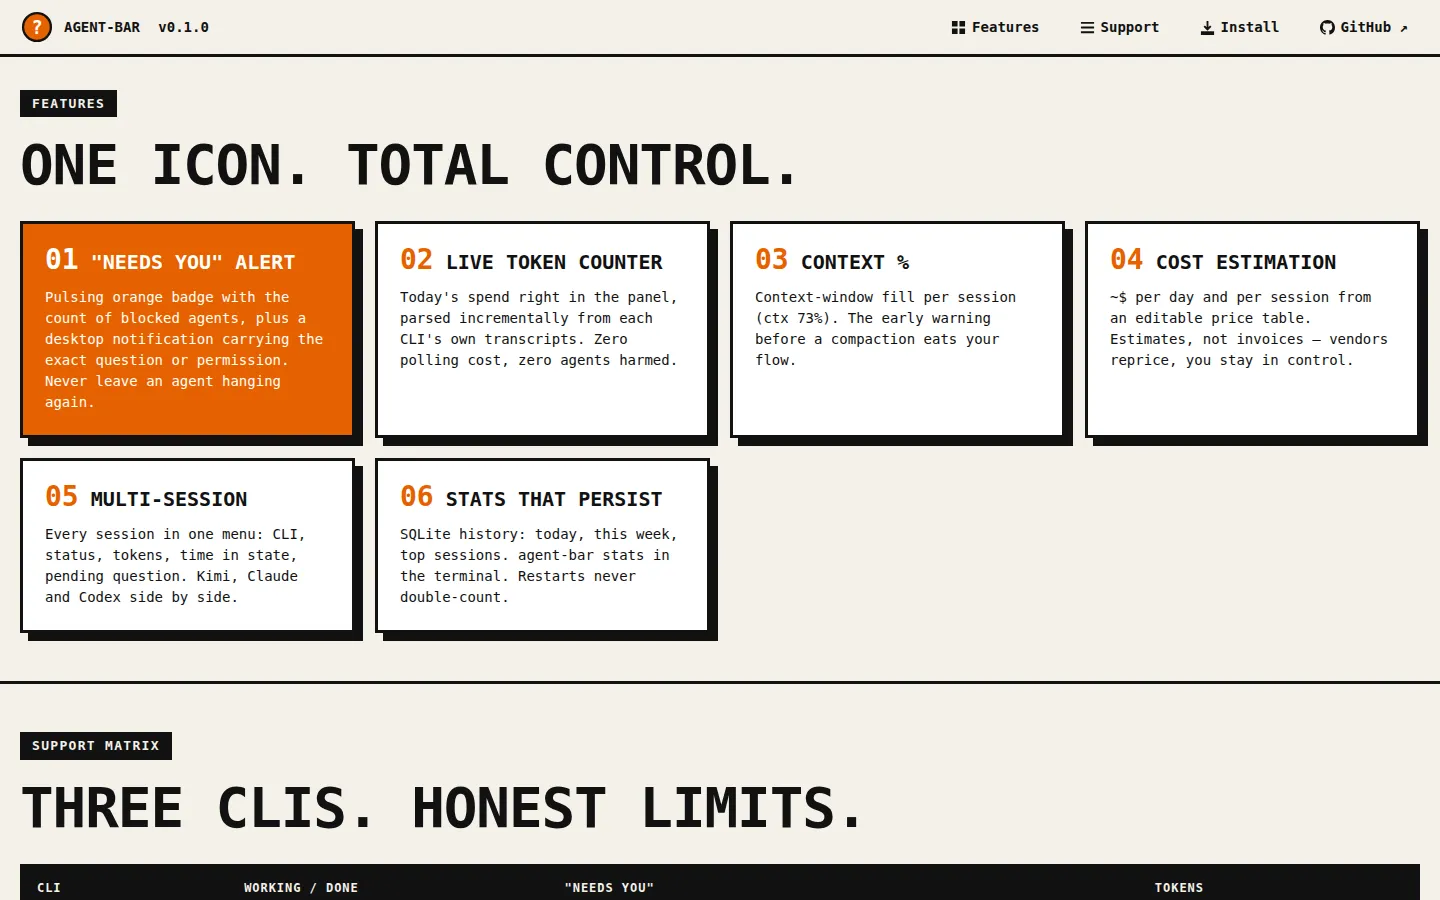Screen dimensions: 1440x900
Task: Click the orange 06 card number
Action: click(416, 496)
